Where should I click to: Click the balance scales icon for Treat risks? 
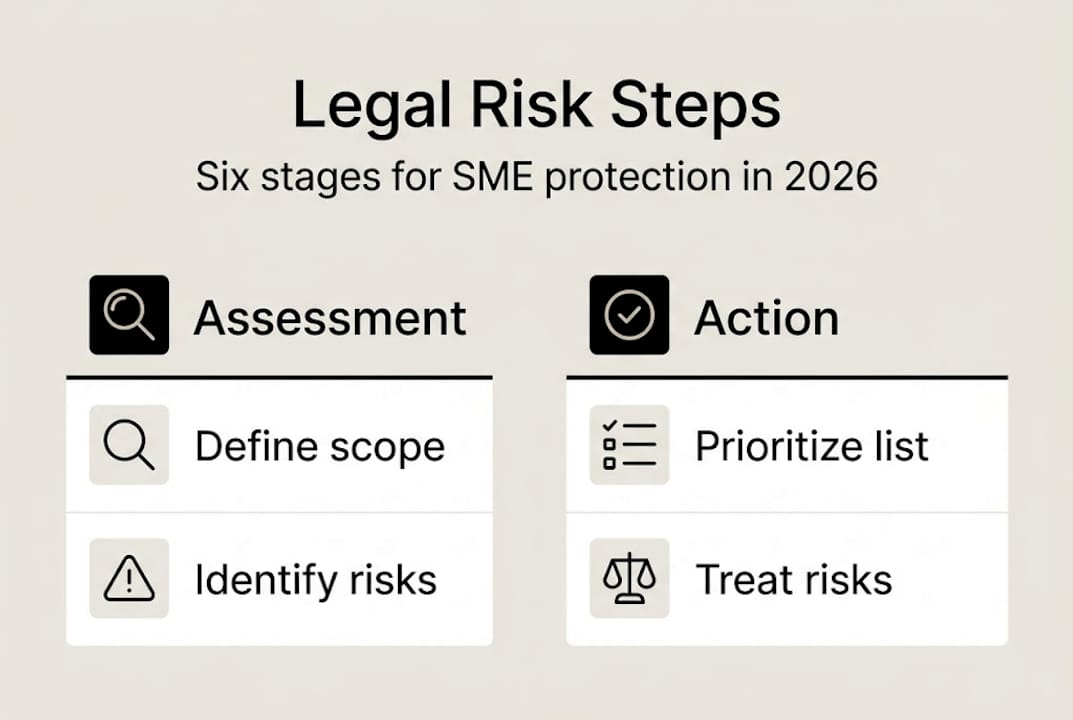coord(629,579)
